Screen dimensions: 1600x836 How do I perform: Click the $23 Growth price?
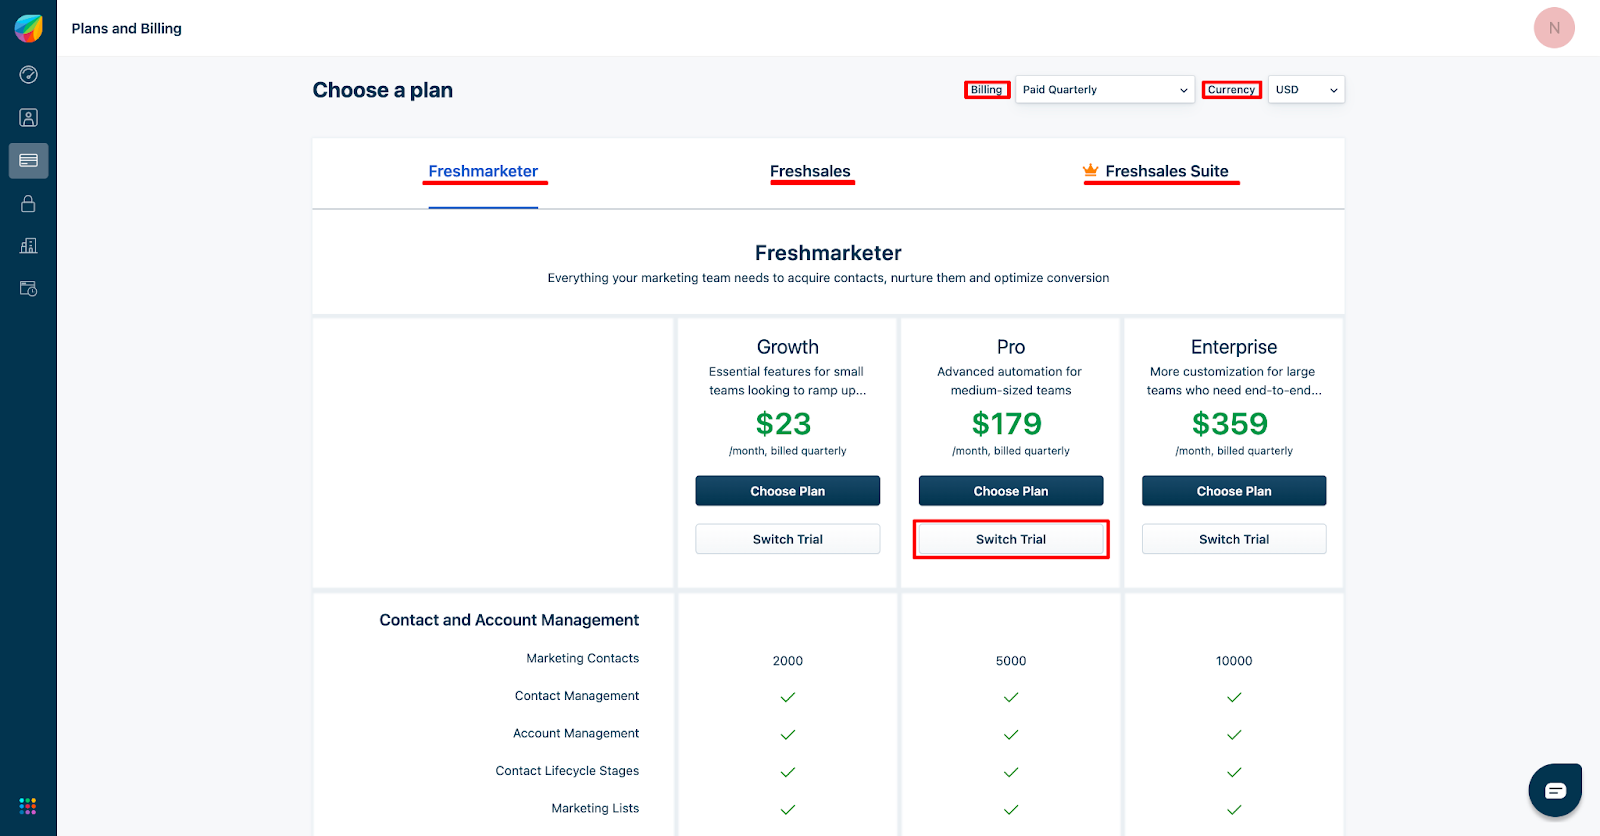point(784,424)
